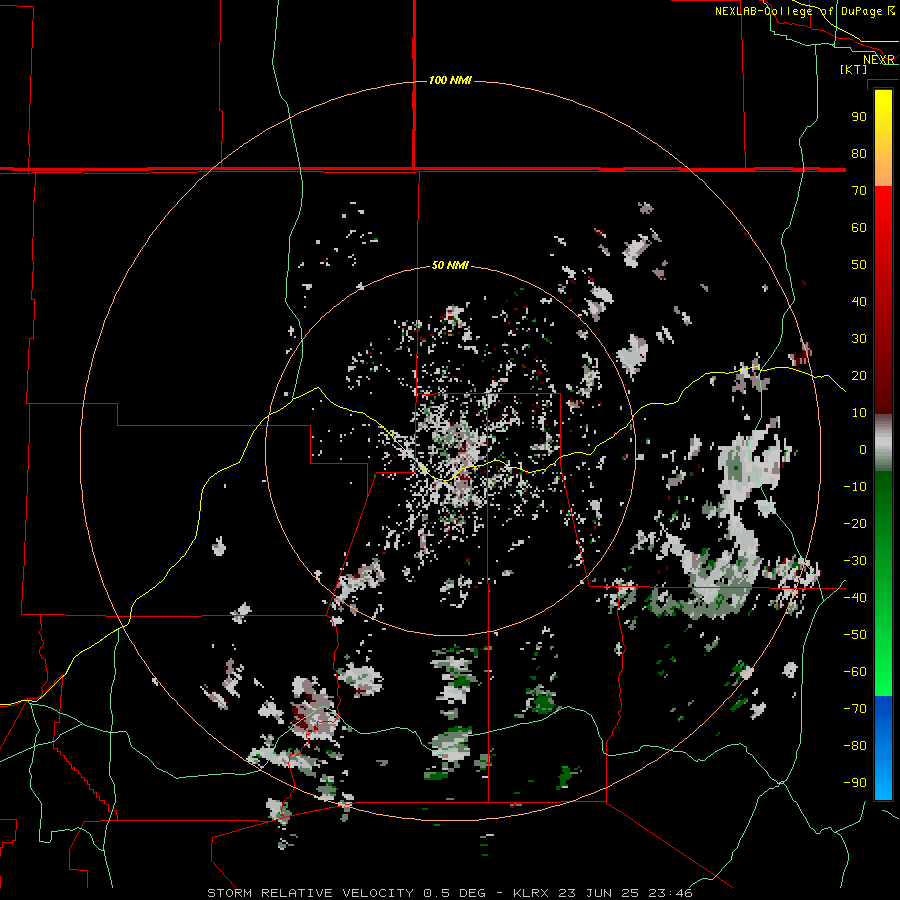Click the STORM RELATIVE VELOCITY caption text
This screenshot has height=900, width=900.
(x=311, y=893)
